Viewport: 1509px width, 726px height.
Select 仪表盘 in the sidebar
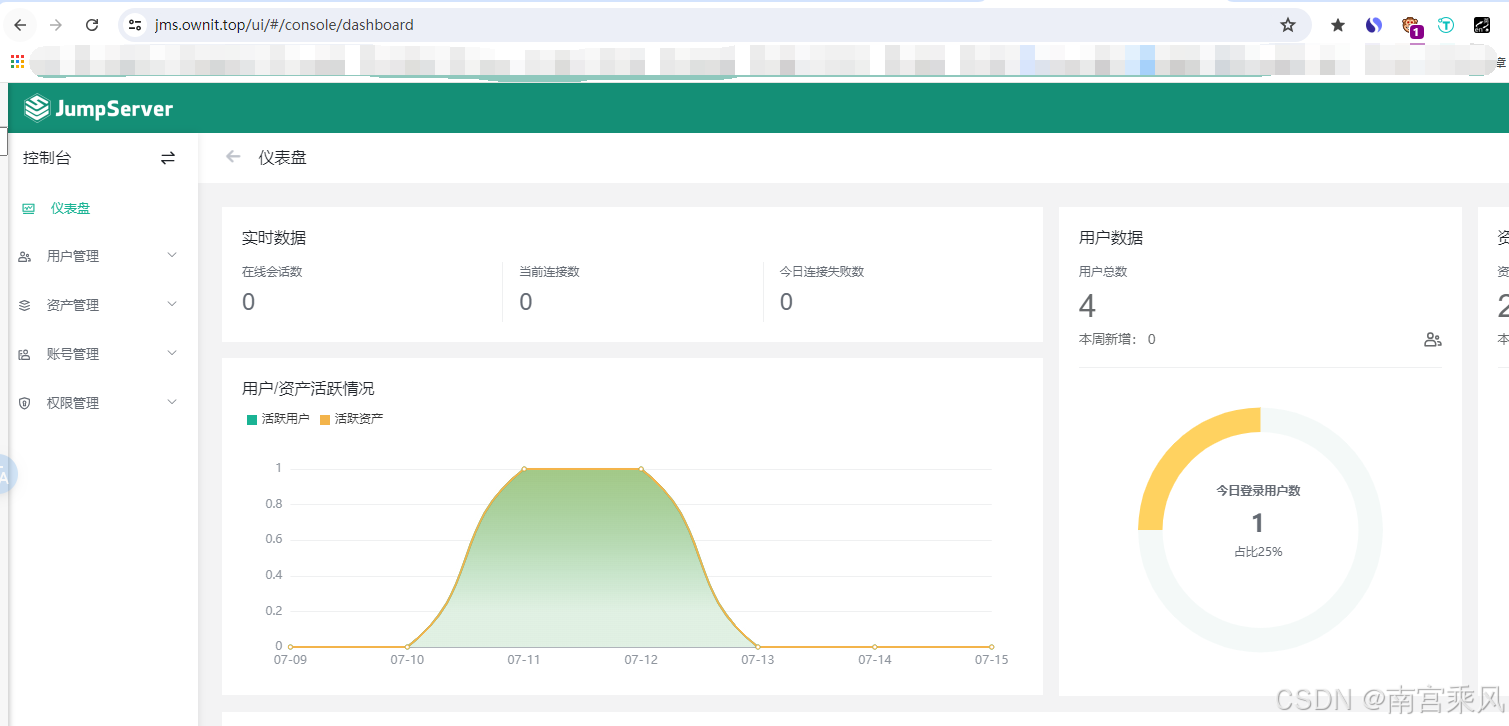click(x=70, y=208)
